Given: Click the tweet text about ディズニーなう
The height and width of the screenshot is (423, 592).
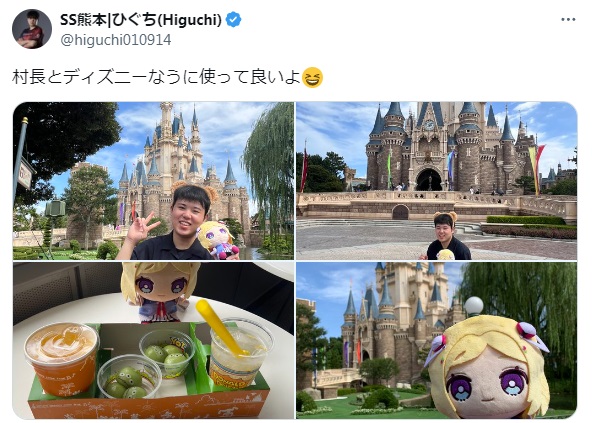Looking at the screenshot, I should tap(156, 77).
